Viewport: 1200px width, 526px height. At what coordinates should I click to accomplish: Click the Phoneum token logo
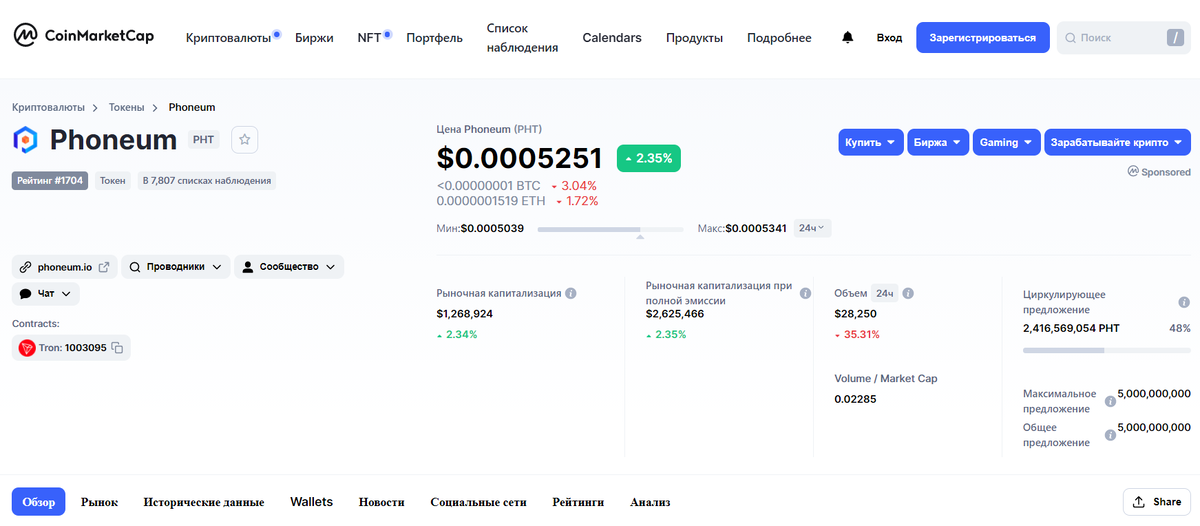tap(26, 140)
